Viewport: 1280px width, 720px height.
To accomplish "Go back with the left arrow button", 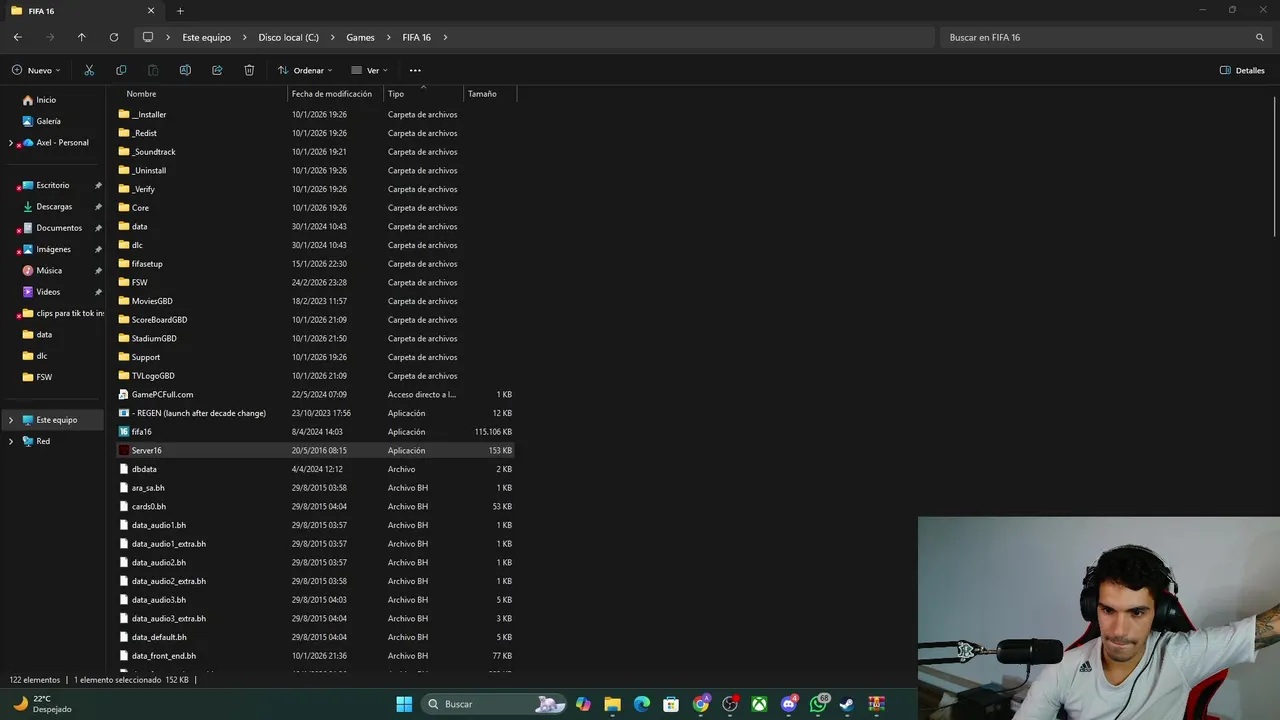I will click(x=18, y=37).
